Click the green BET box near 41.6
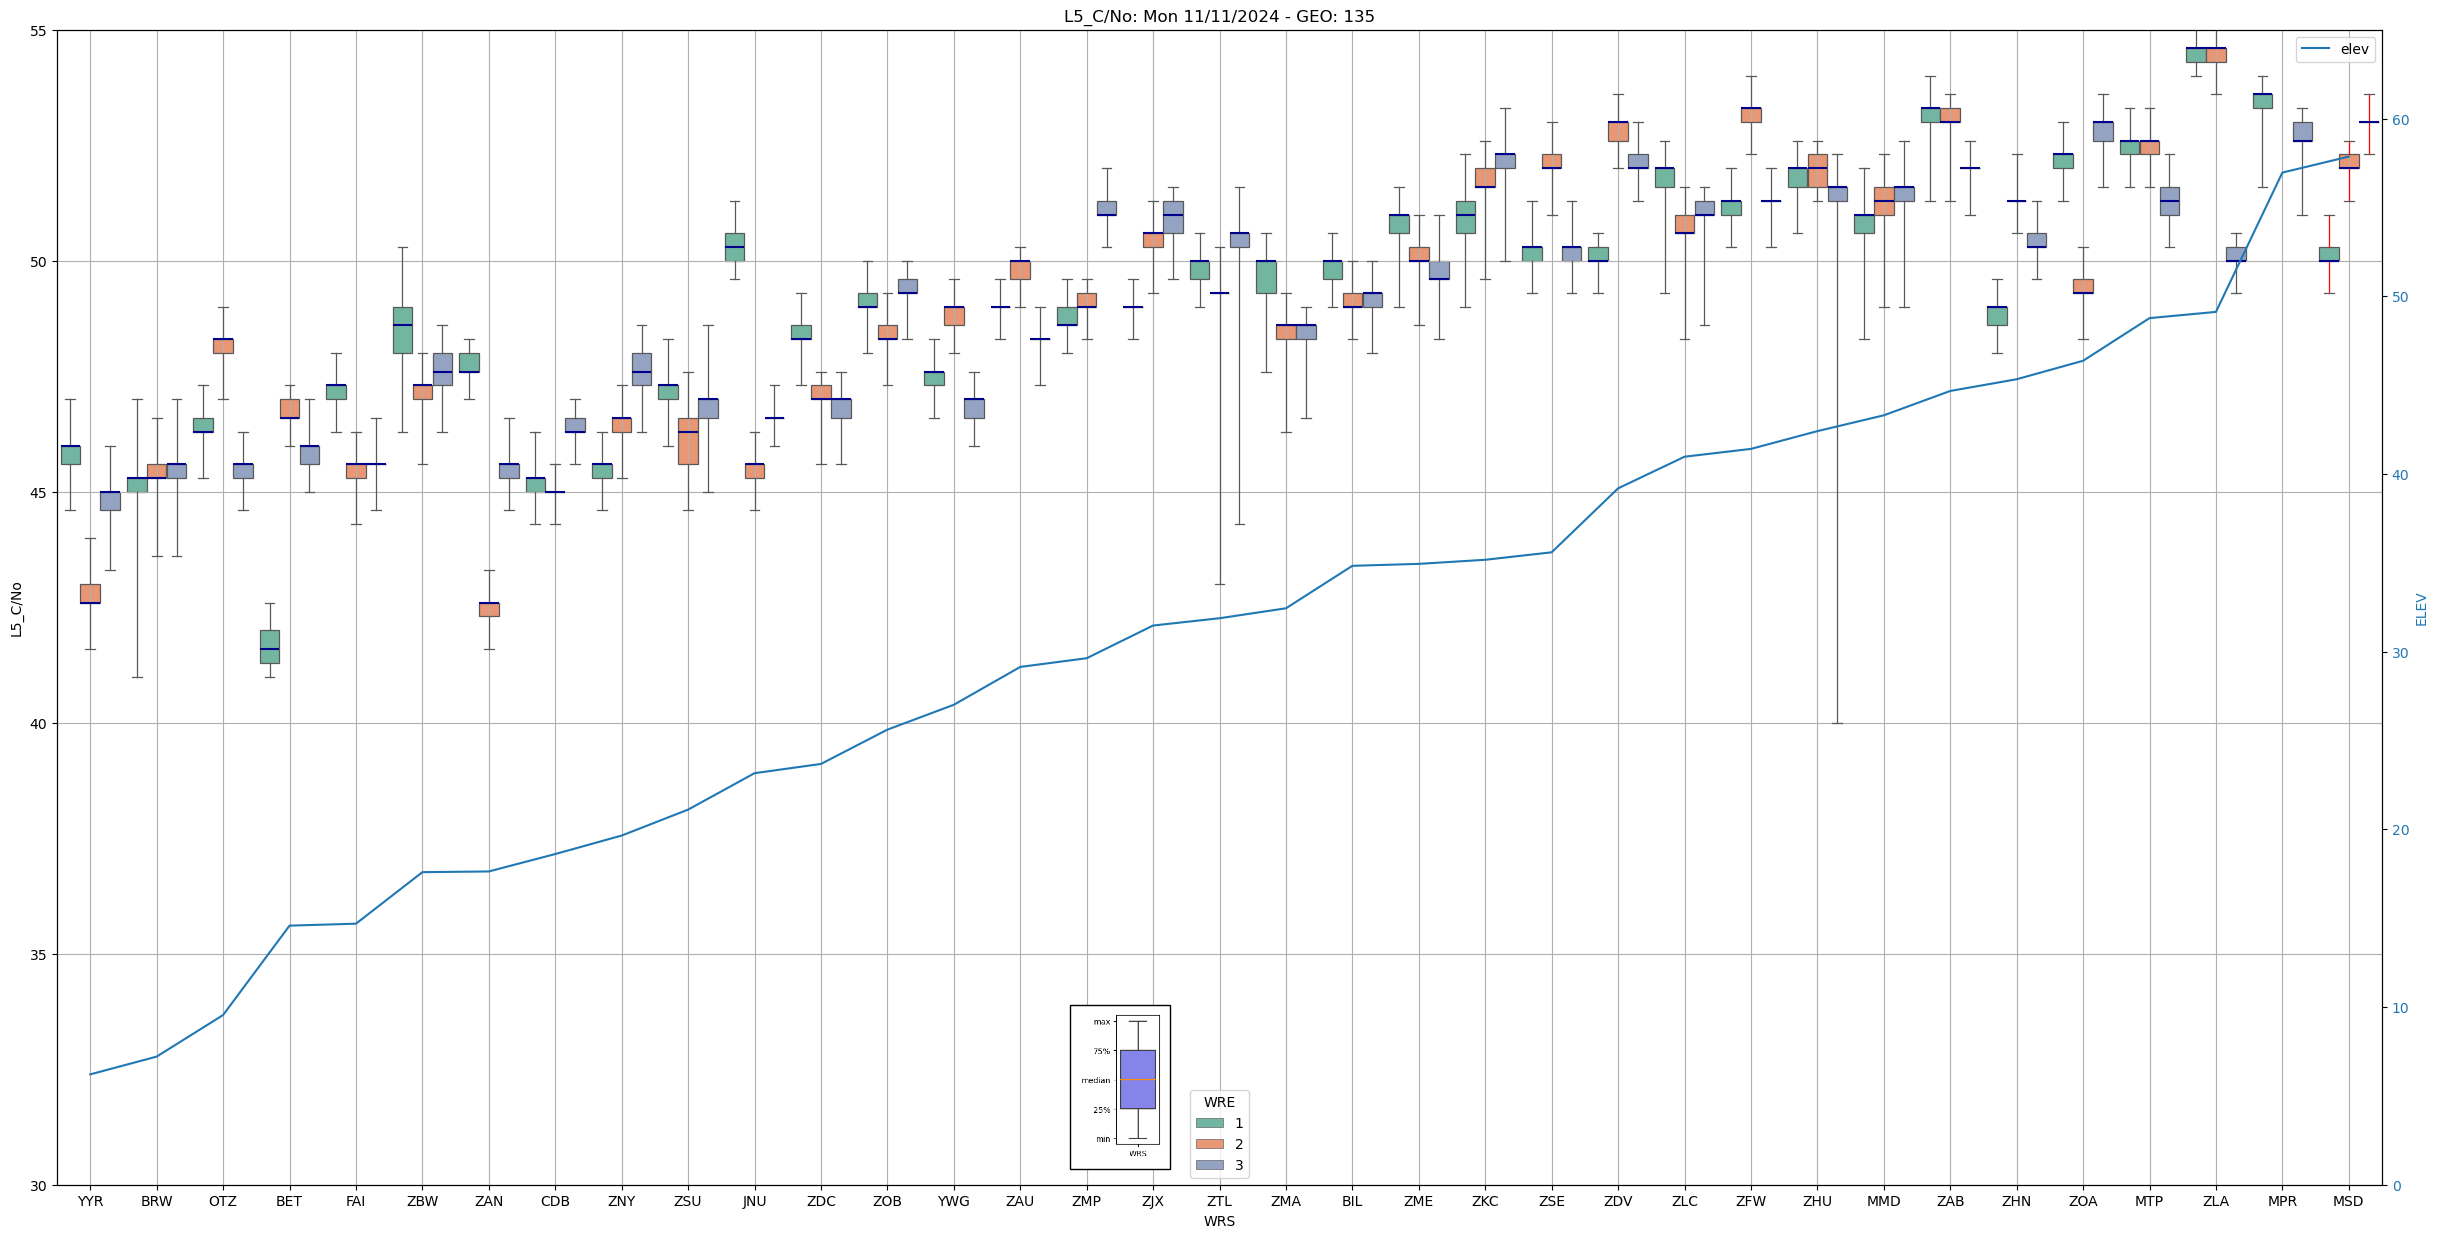Image resolution: width=2439 pixels, height=1238 pixels. pyautogui.click(x=270, y=646)
